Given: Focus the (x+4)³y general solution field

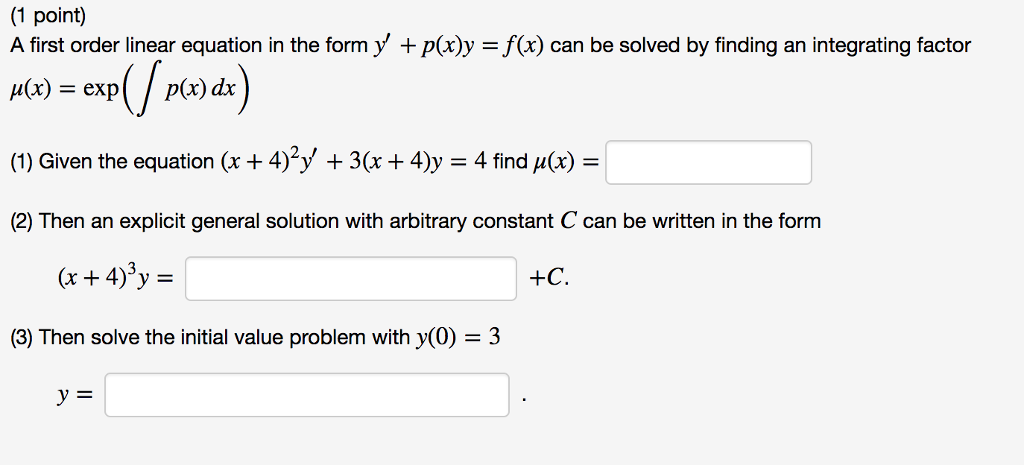Looking at the screenshot, I should (x=351, y=279).
